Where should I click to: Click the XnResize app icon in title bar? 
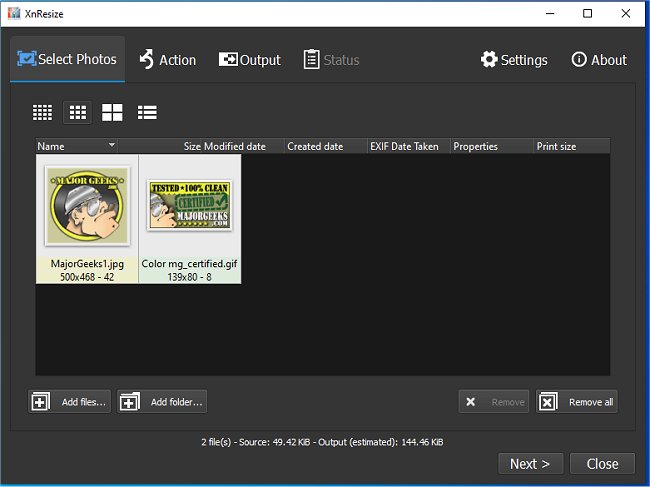click(x=14, y=13)
